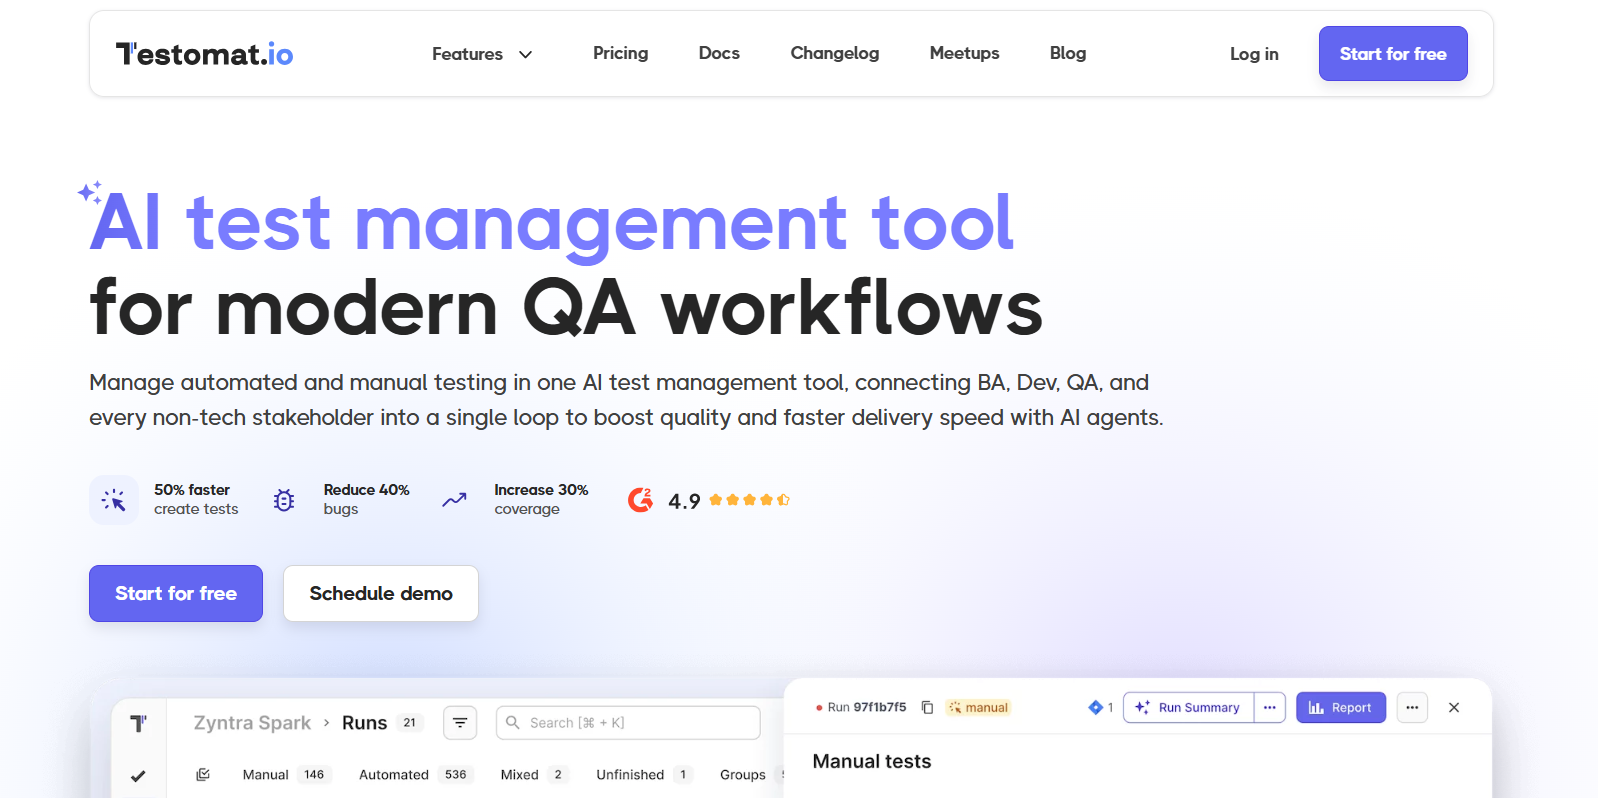The image size is (1598, 798).
Task: Select the Manual 146 tab
Action: tap(285, 774)
